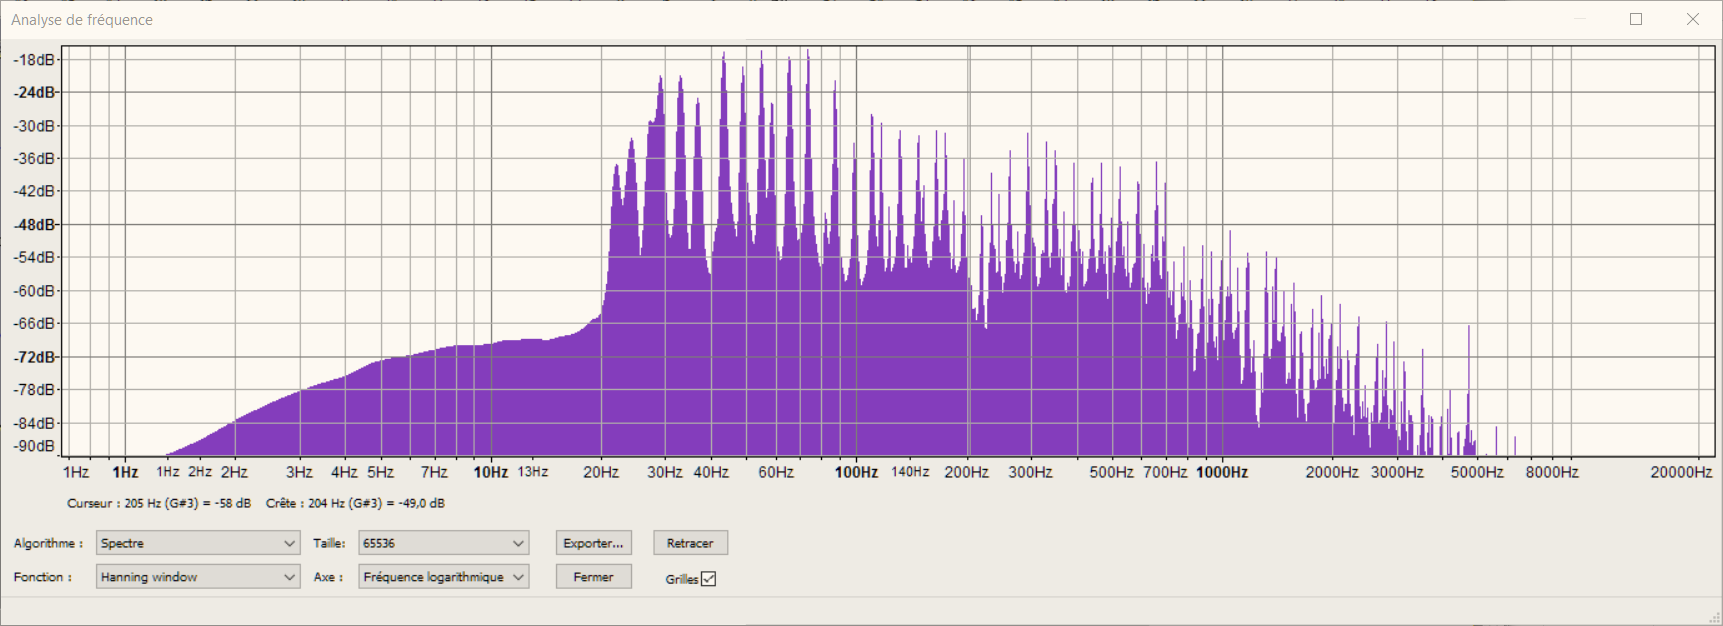Screen dimensions: 1723x626
Task: Open the Axe dropdown showing Fréquence logarithmique
Action: 443,577
